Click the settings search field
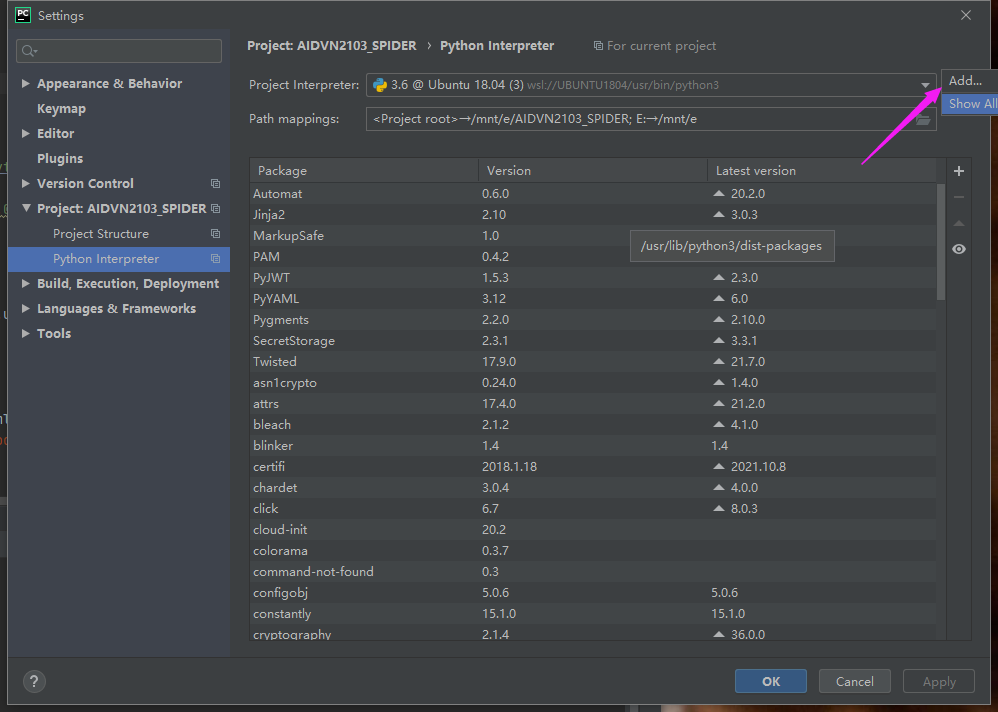The image size is (998, 712). click(x=118, y=50)
